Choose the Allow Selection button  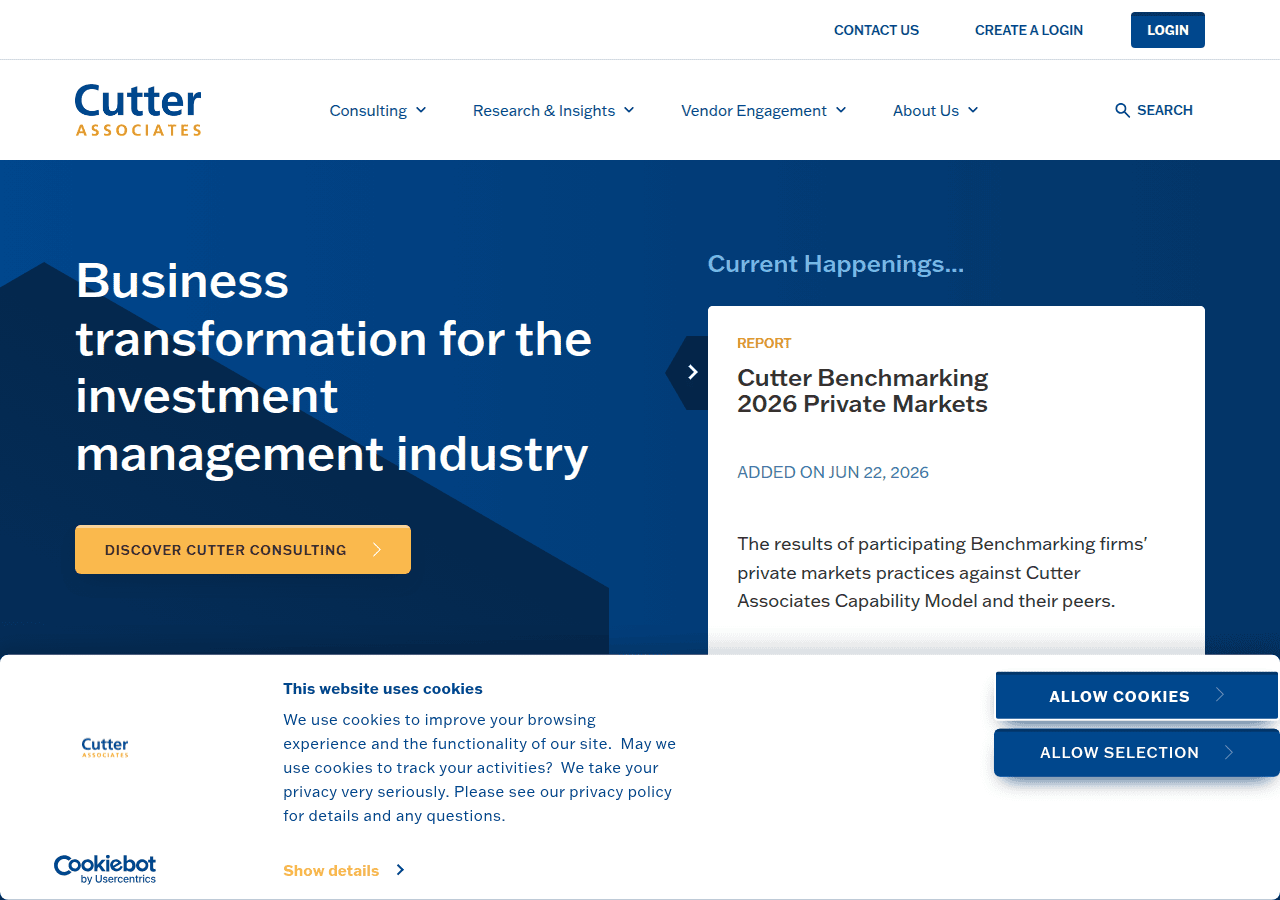tap(1137, 753)
